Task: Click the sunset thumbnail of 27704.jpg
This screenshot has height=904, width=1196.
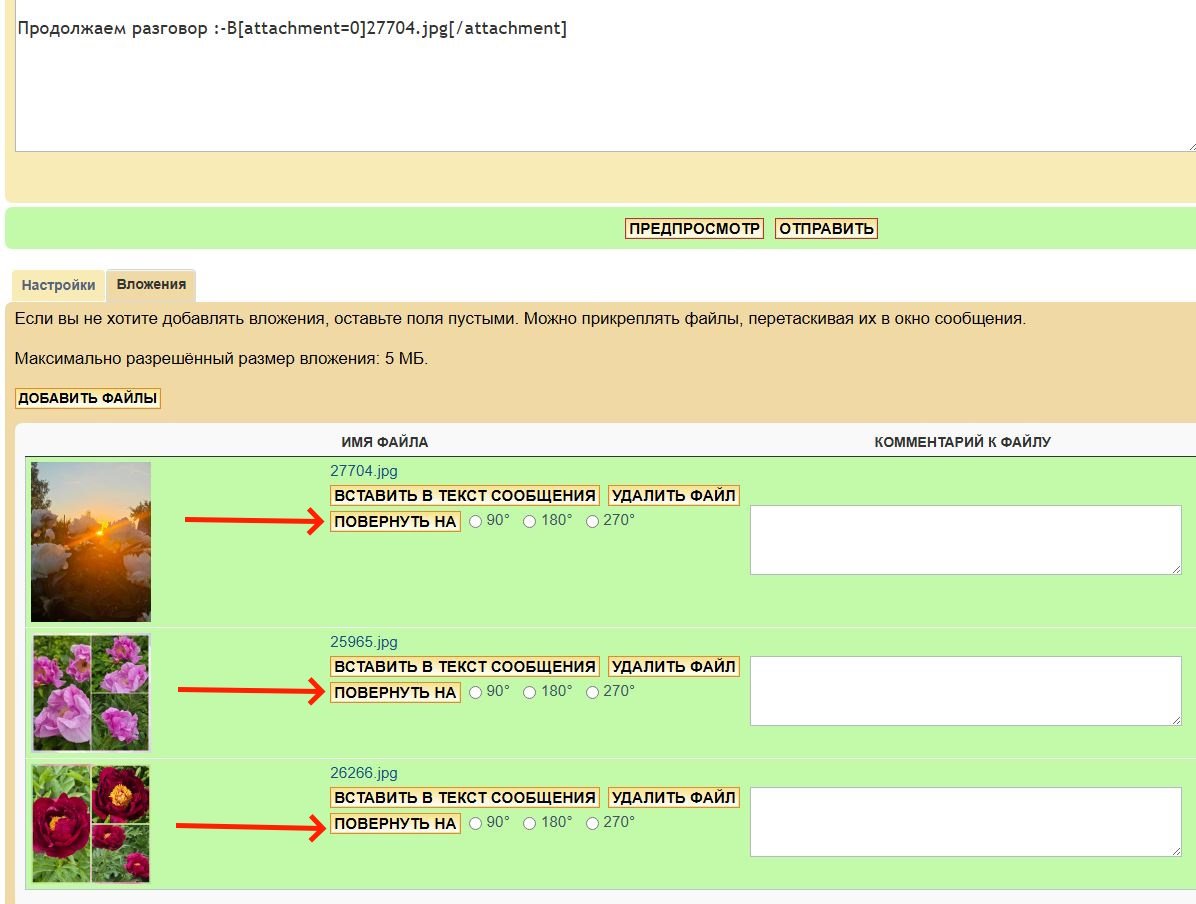Action: (x=91, y=542)
